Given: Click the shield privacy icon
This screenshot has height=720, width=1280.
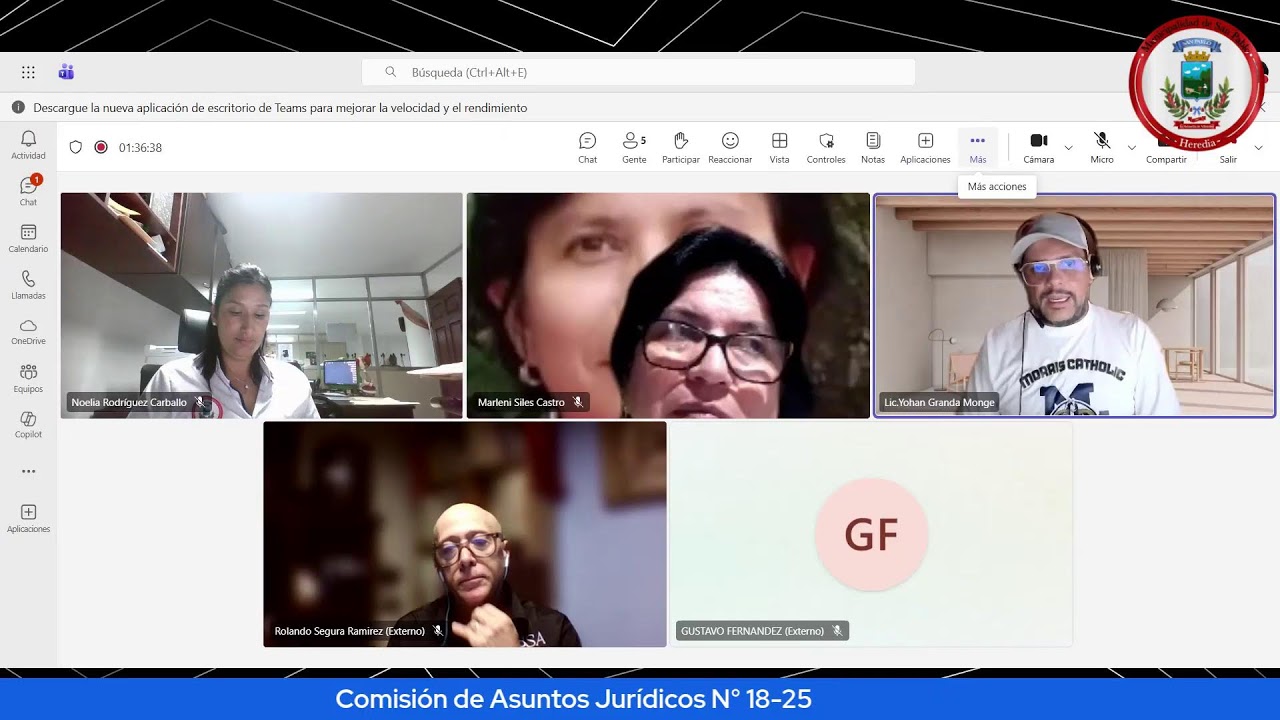Looking at the screenshot, I should (76, 147).
